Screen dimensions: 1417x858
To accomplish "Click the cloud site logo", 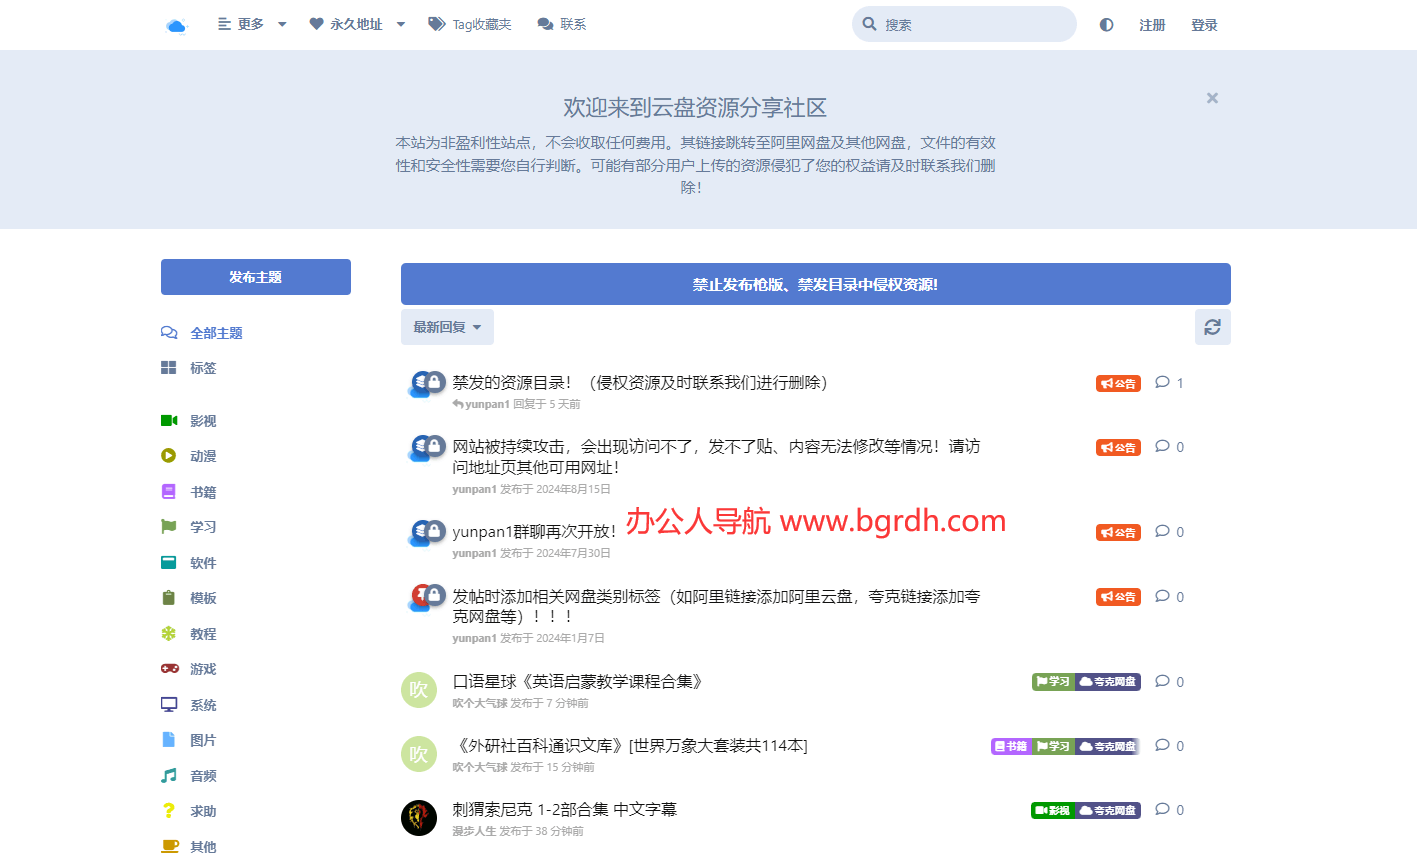I will pos(177,24).
